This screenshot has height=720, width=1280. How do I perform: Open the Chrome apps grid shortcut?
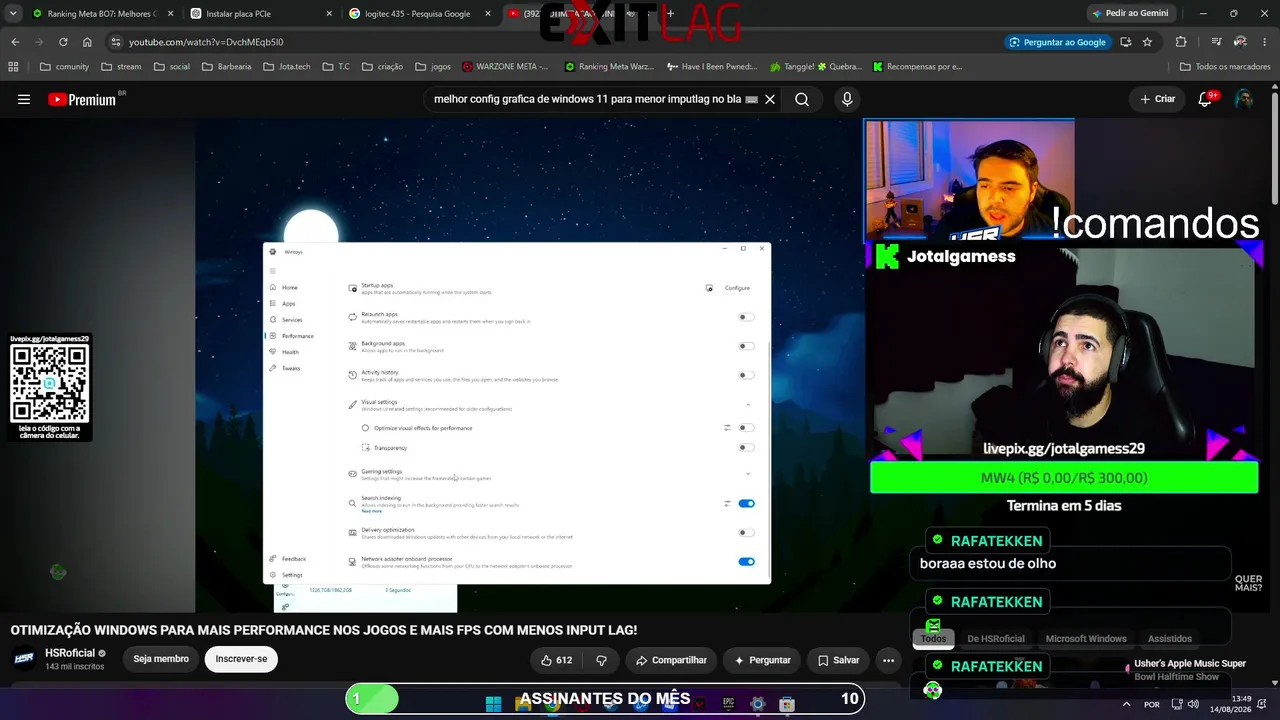[13, 67]
